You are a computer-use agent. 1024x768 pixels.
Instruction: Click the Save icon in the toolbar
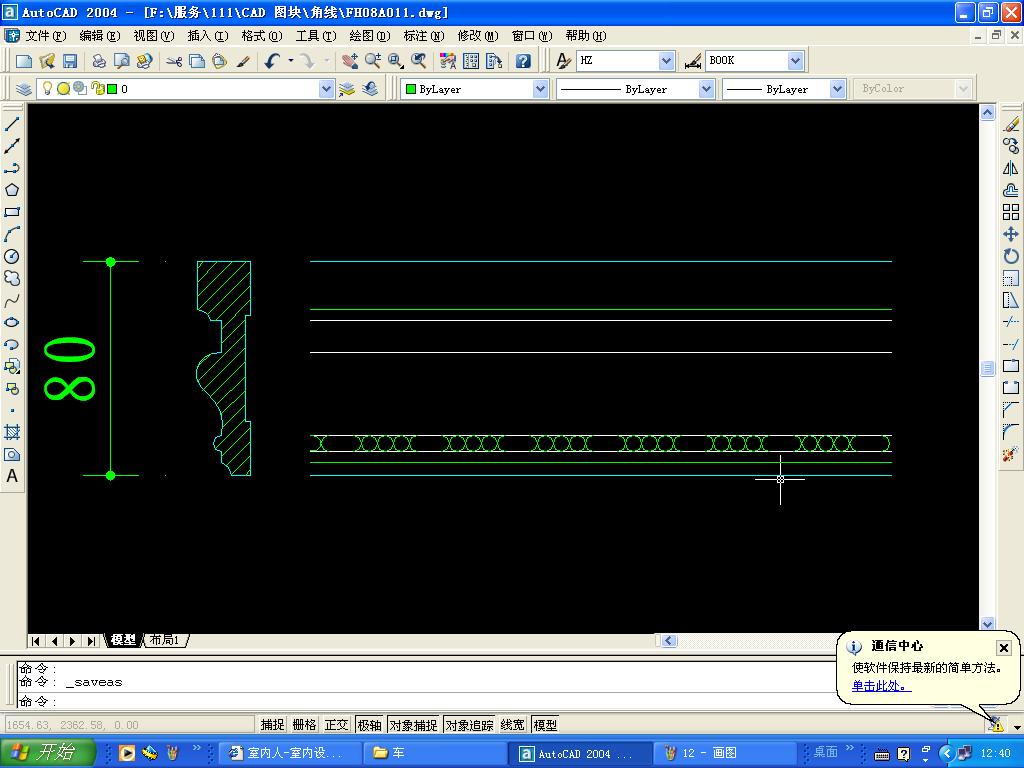coord(70,61)
